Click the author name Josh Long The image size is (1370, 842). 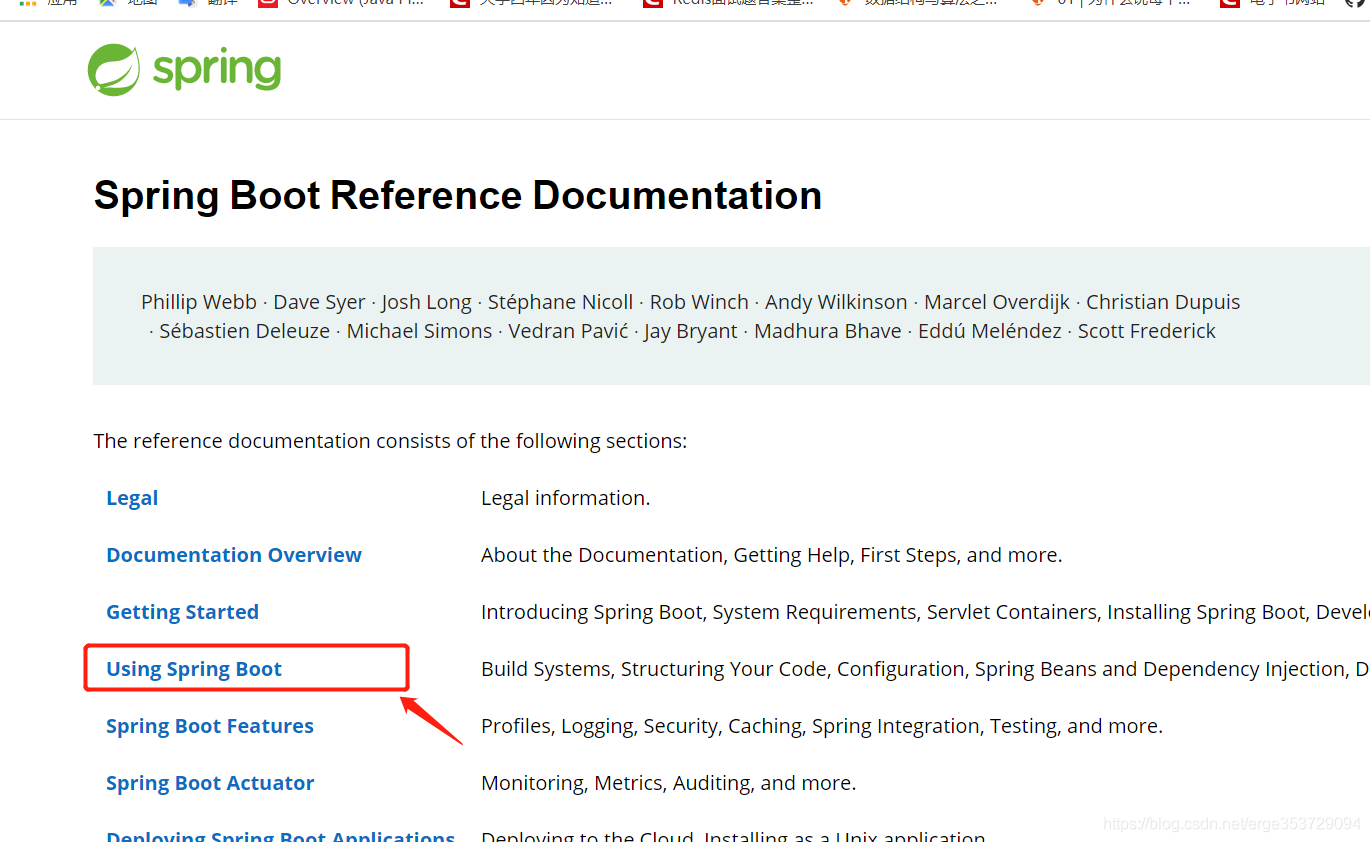pyautogui.click(x=426, y=302)
